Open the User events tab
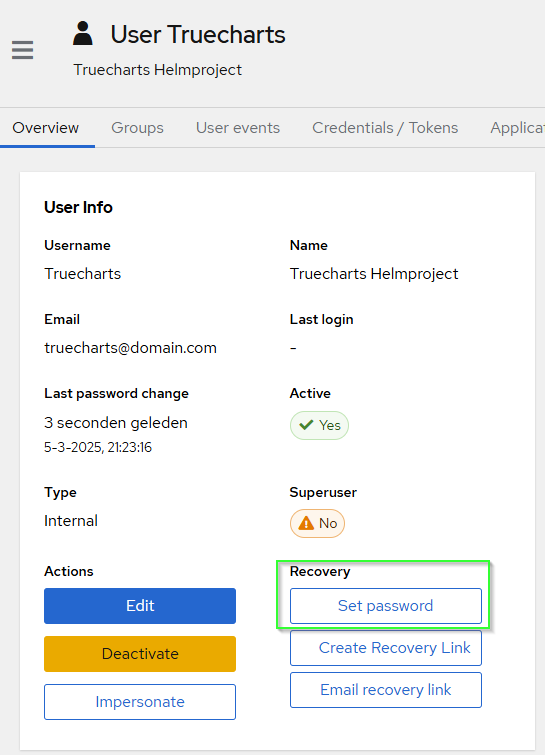Image resolution: width=545 pixels, height=755 pixels. [238, 128]
